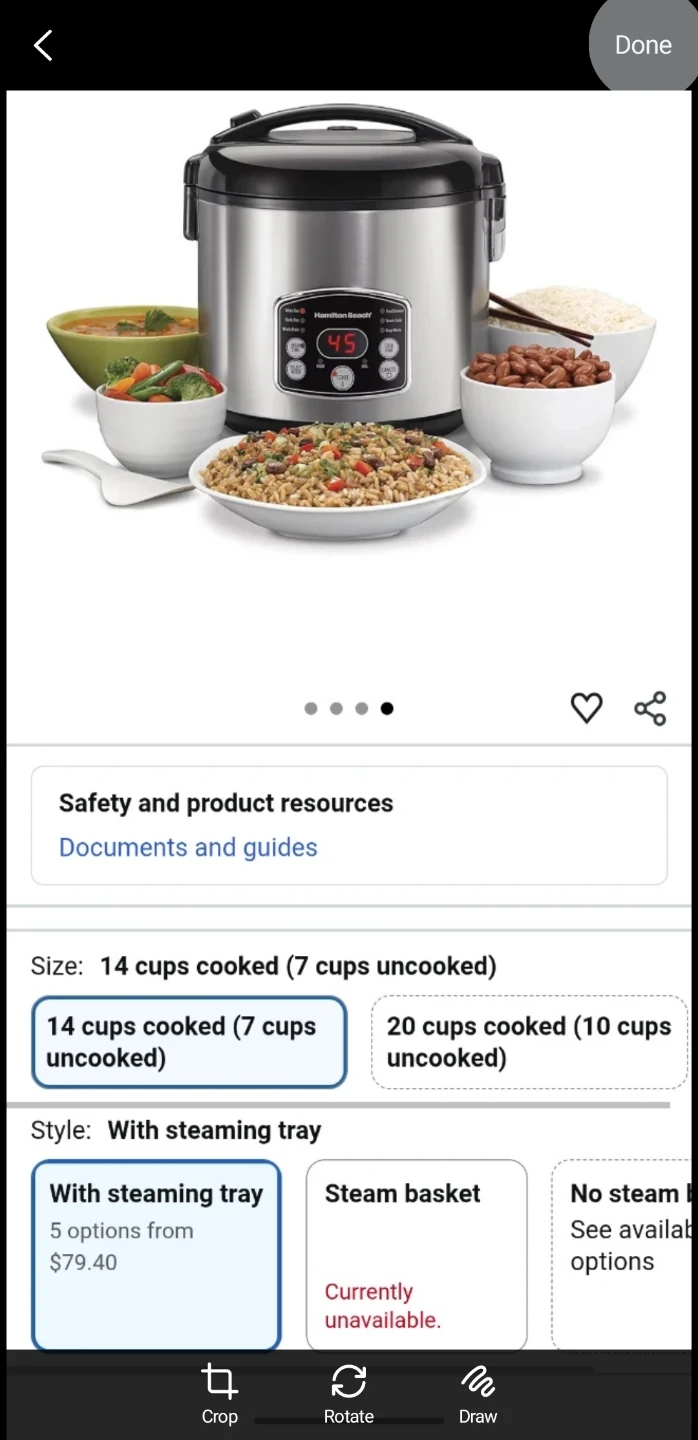The image size is (698, 1440).
Task: Go to second image carousel dot
Action: [336, 708]
